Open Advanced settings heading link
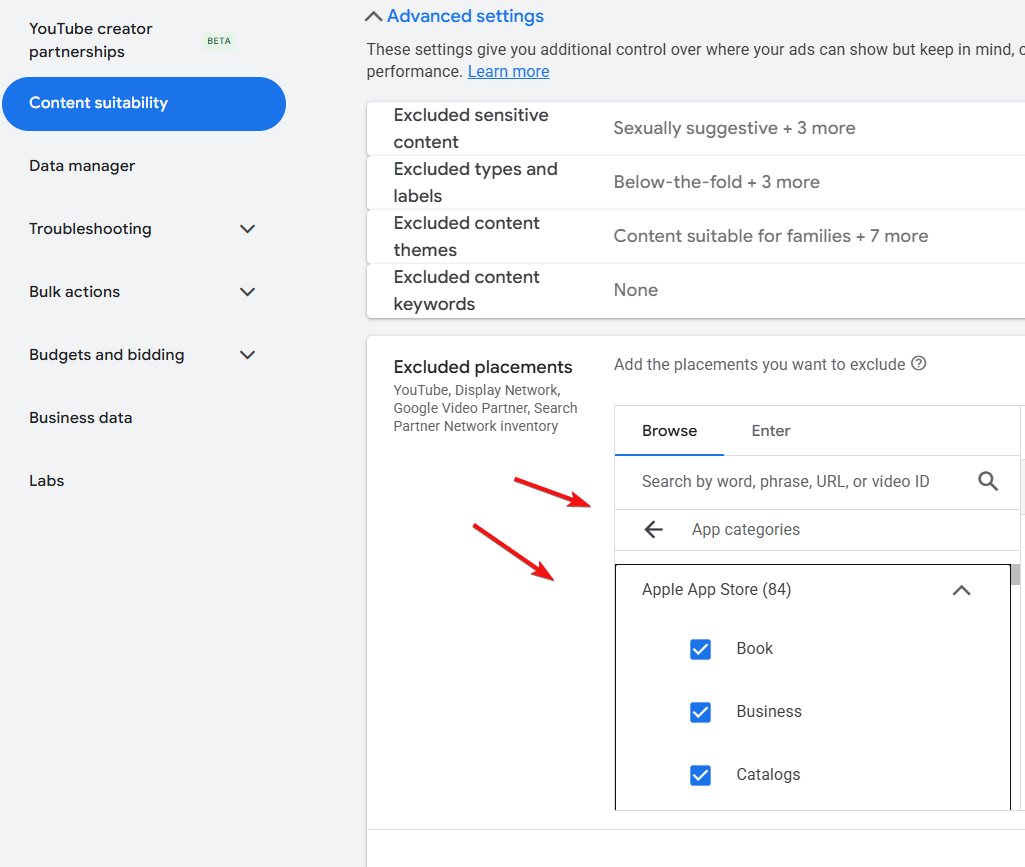The image size is (1025, 867). point(465,16)
